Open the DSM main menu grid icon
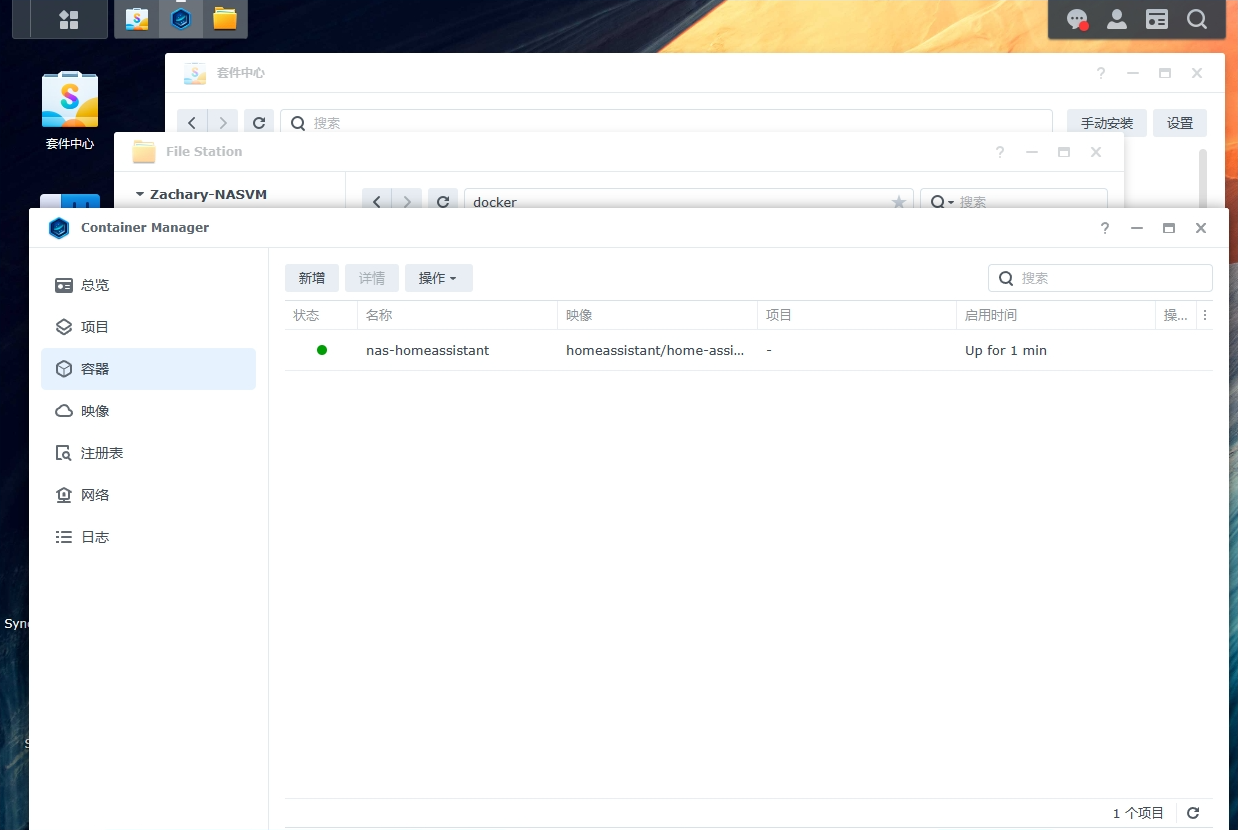 69,19
